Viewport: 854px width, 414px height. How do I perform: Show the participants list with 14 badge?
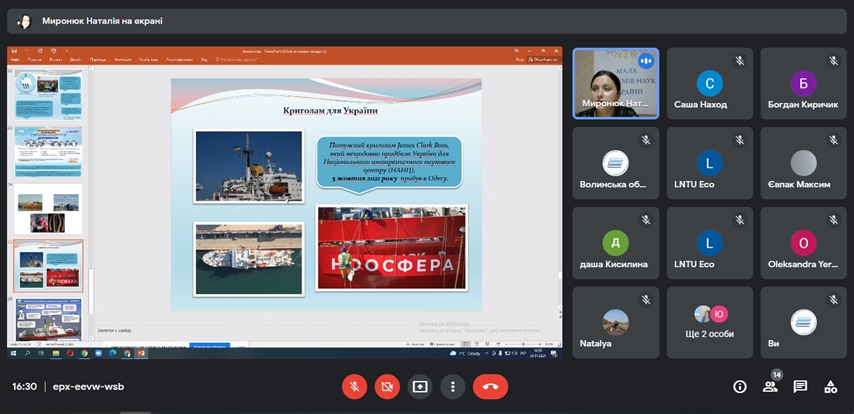(x=770, y=386)
